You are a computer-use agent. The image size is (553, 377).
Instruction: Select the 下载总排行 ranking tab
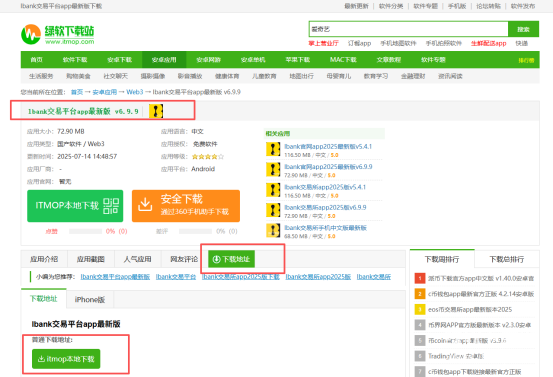507,259
